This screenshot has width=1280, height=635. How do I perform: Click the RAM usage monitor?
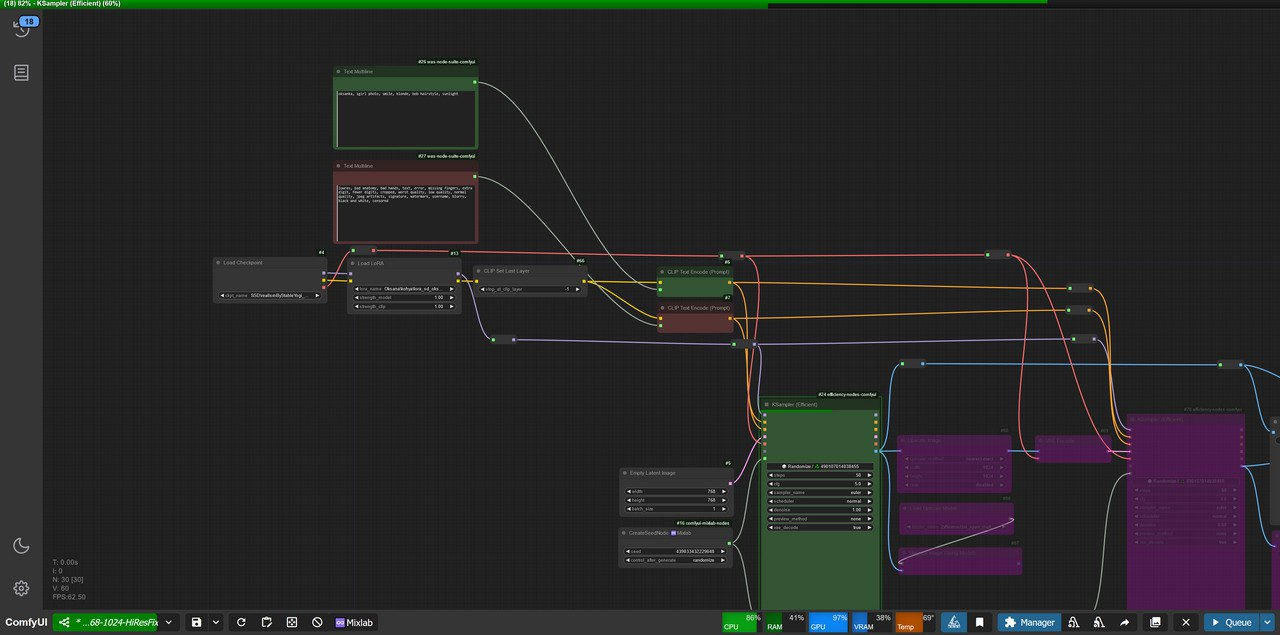[x=785, y=622]
